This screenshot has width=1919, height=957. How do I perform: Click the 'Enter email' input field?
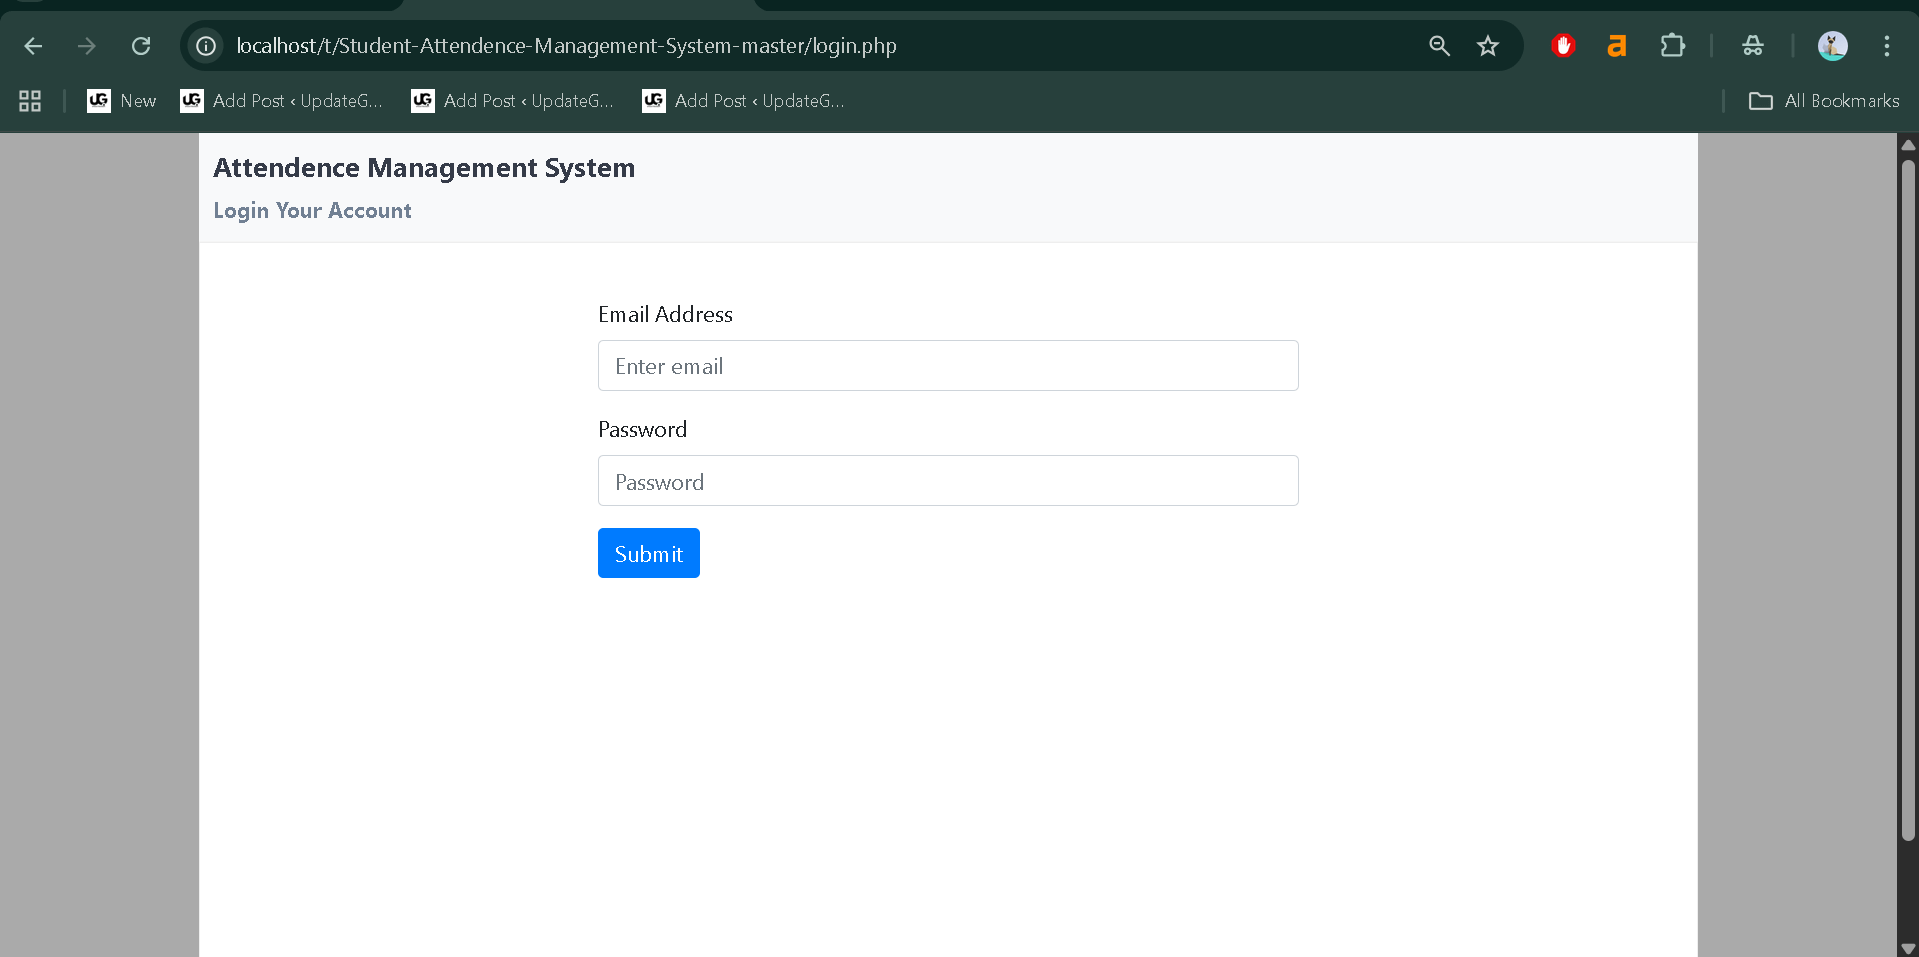[947, 365]
